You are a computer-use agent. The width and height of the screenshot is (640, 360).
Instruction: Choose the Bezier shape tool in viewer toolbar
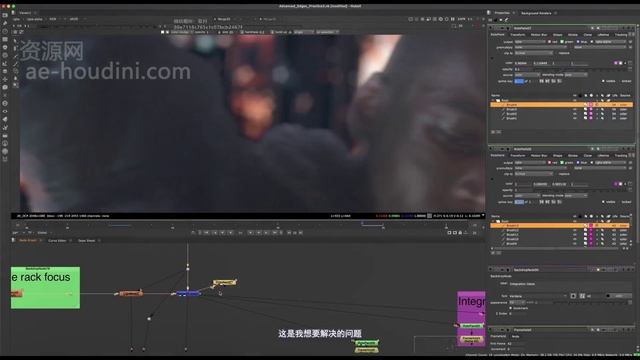[x=16, y=56]
